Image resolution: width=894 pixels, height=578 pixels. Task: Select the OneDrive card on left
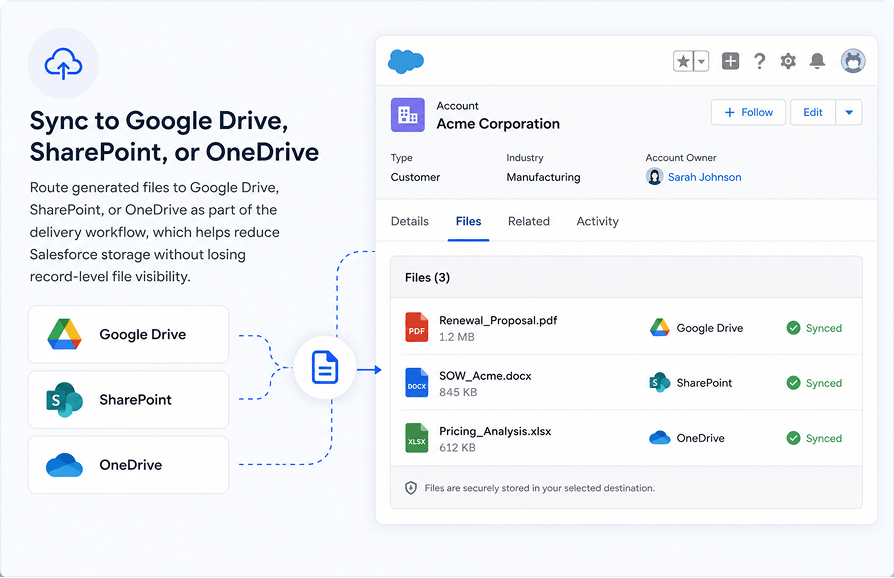(x=128, y=465)
